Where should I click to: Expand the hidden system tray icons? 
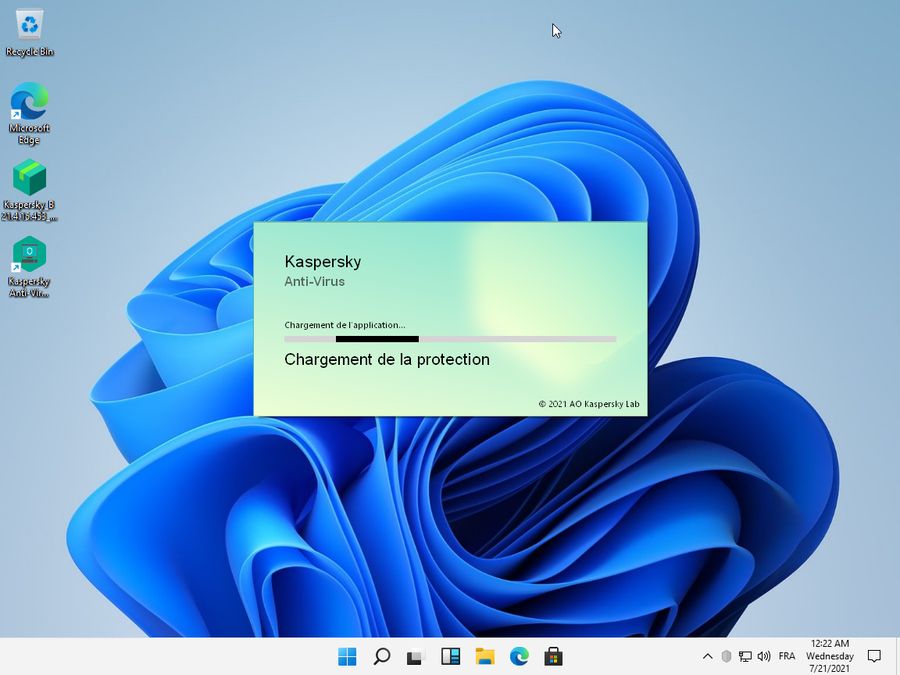(x=708, y=656)
